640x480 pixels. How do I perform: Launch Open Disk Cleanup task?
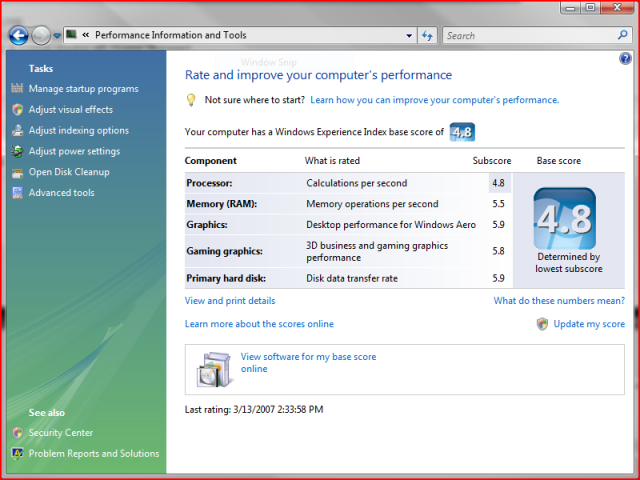click(69, 172)
